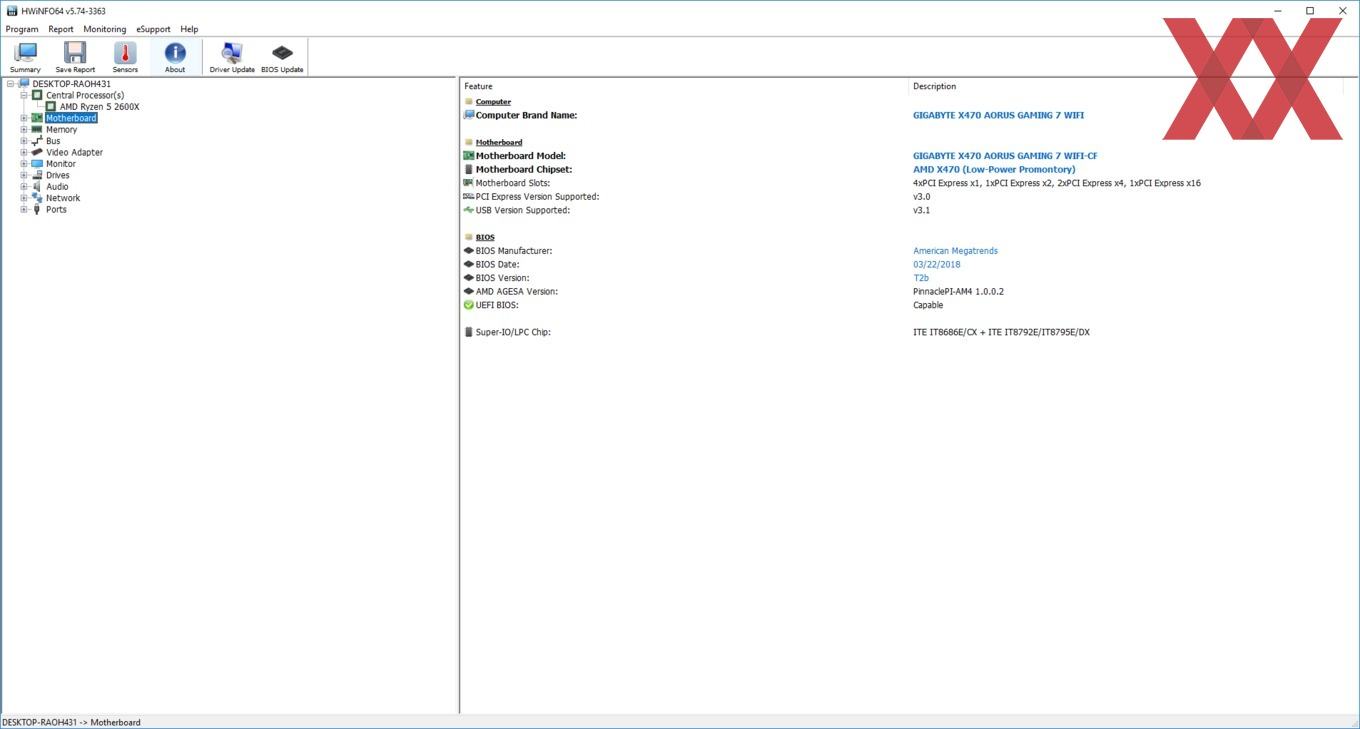Open the Program menu
The image size is (1360, 729).
tap(22, 29)
